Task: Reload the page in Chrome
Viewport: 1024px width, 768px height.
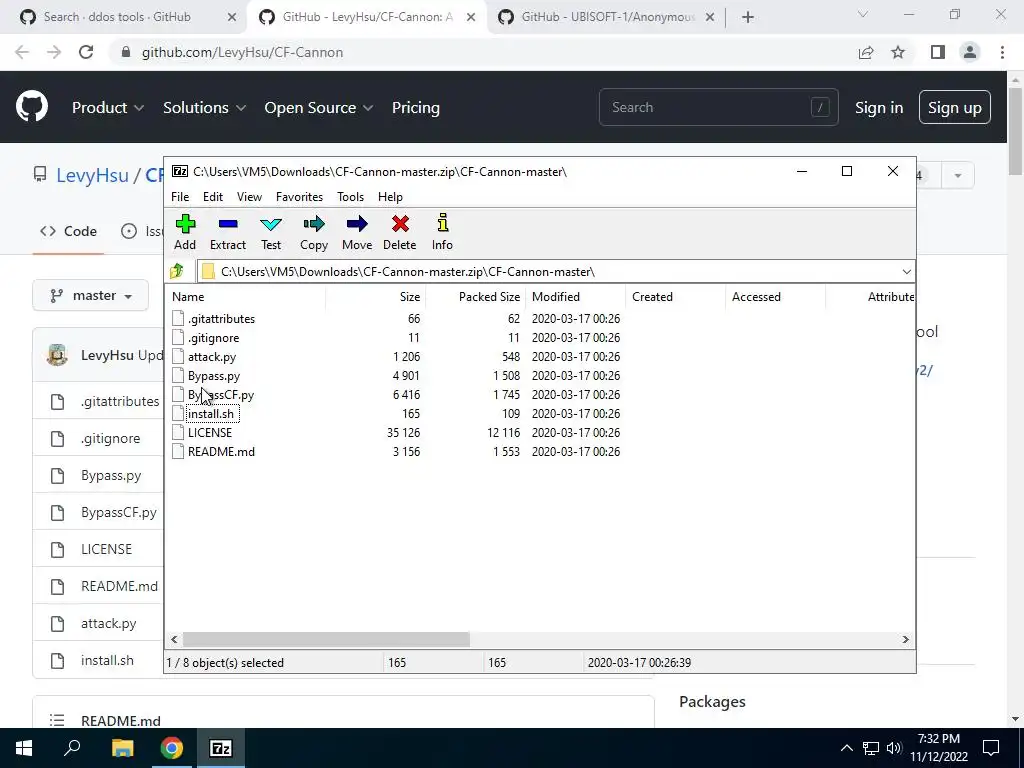Action: coord(86,52)
